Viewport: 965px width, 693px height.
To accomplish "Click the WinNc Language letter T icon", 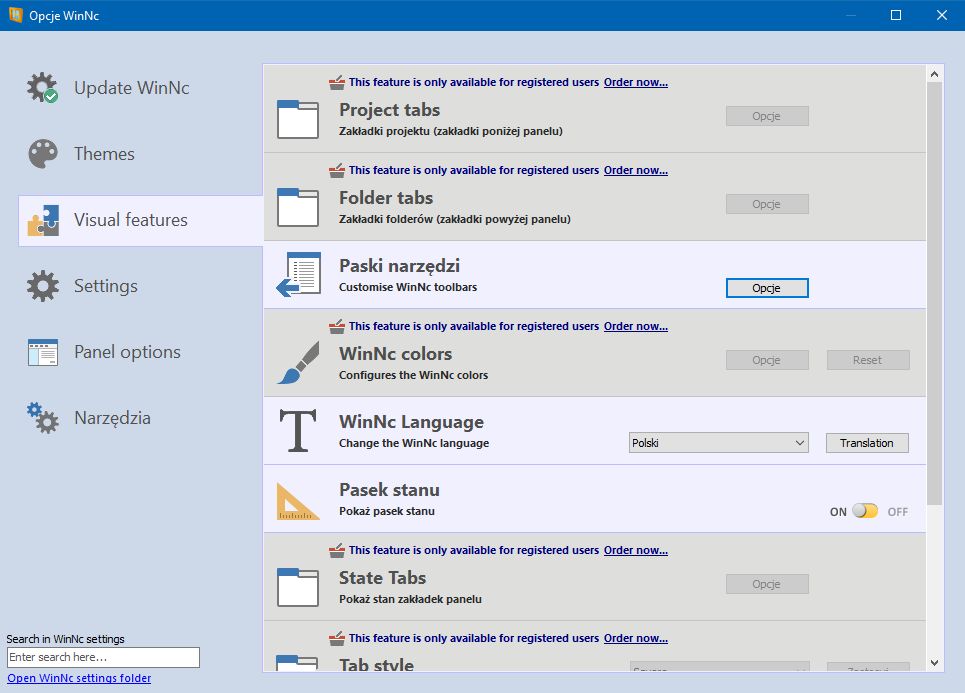I will pos(298,430).
